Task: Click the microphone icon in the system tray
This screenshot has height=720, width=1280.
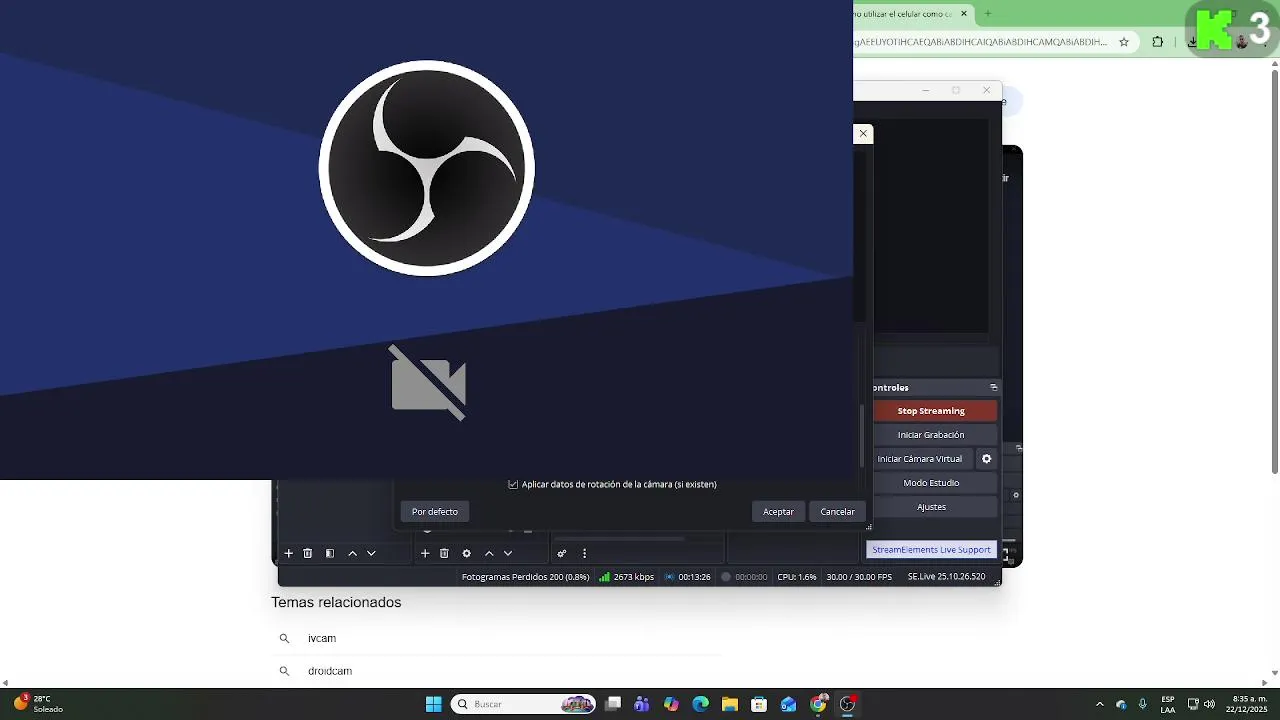Action: pos(1143,704)
